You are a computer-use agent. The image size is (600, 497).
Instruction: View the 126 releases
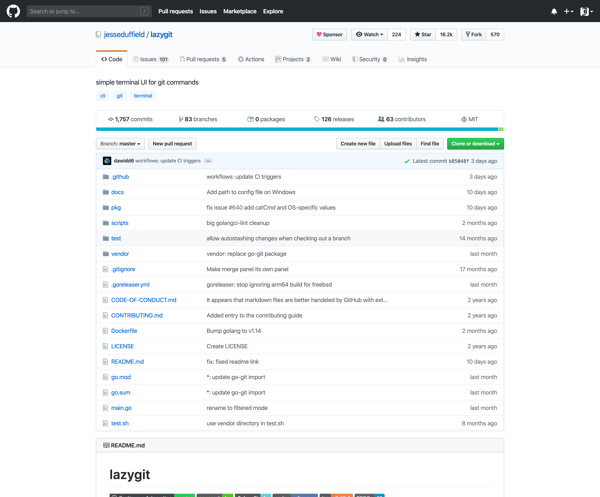334,119
